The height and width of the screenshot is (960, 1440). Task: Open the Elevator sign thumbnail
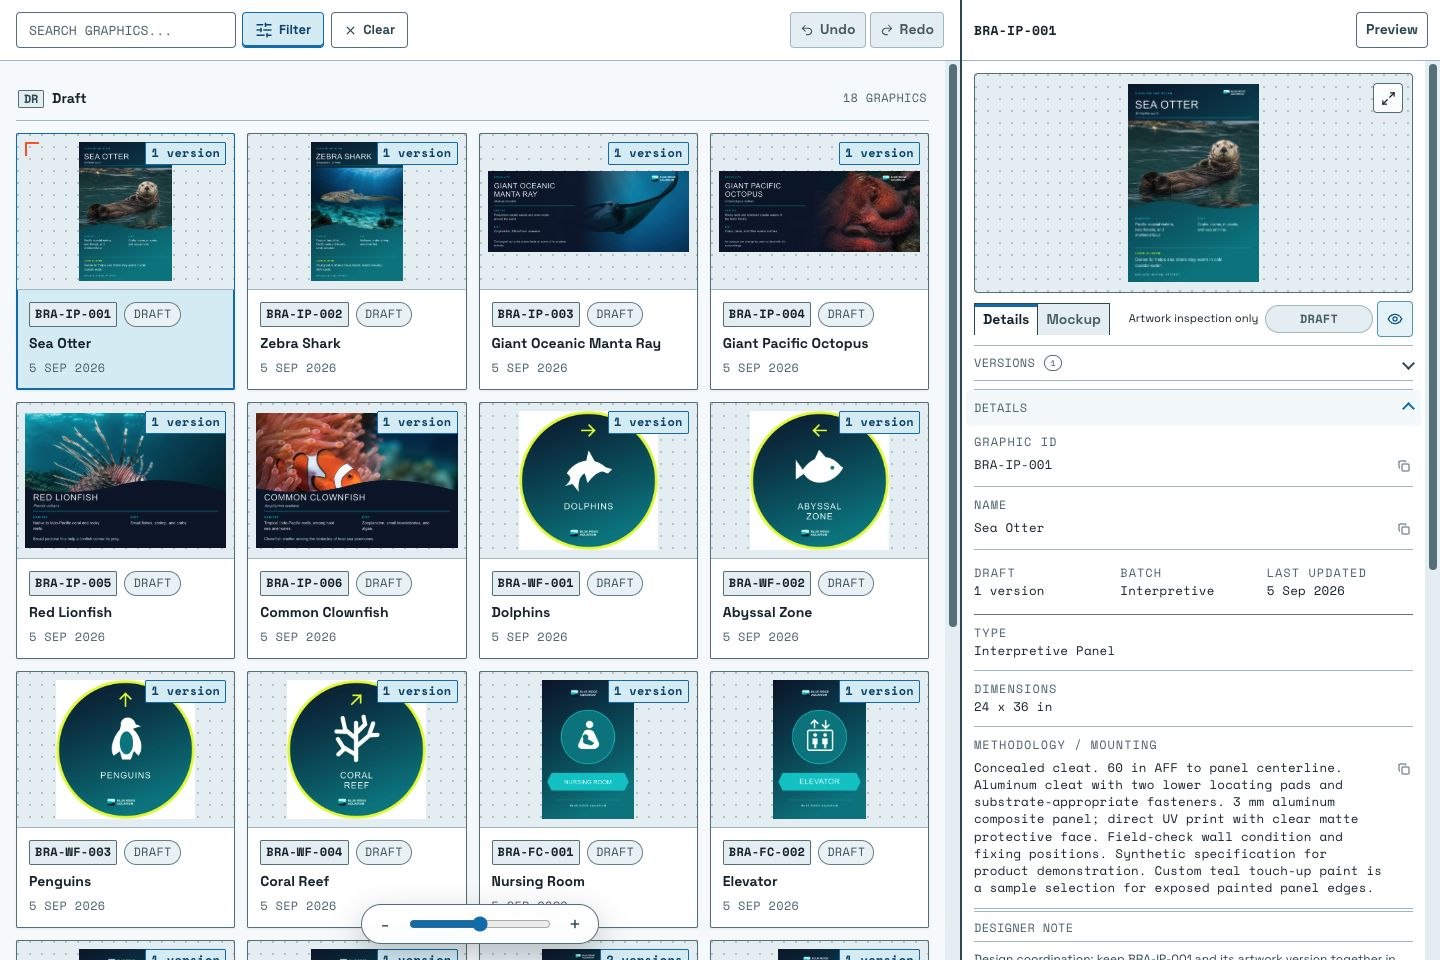[819, 749]
